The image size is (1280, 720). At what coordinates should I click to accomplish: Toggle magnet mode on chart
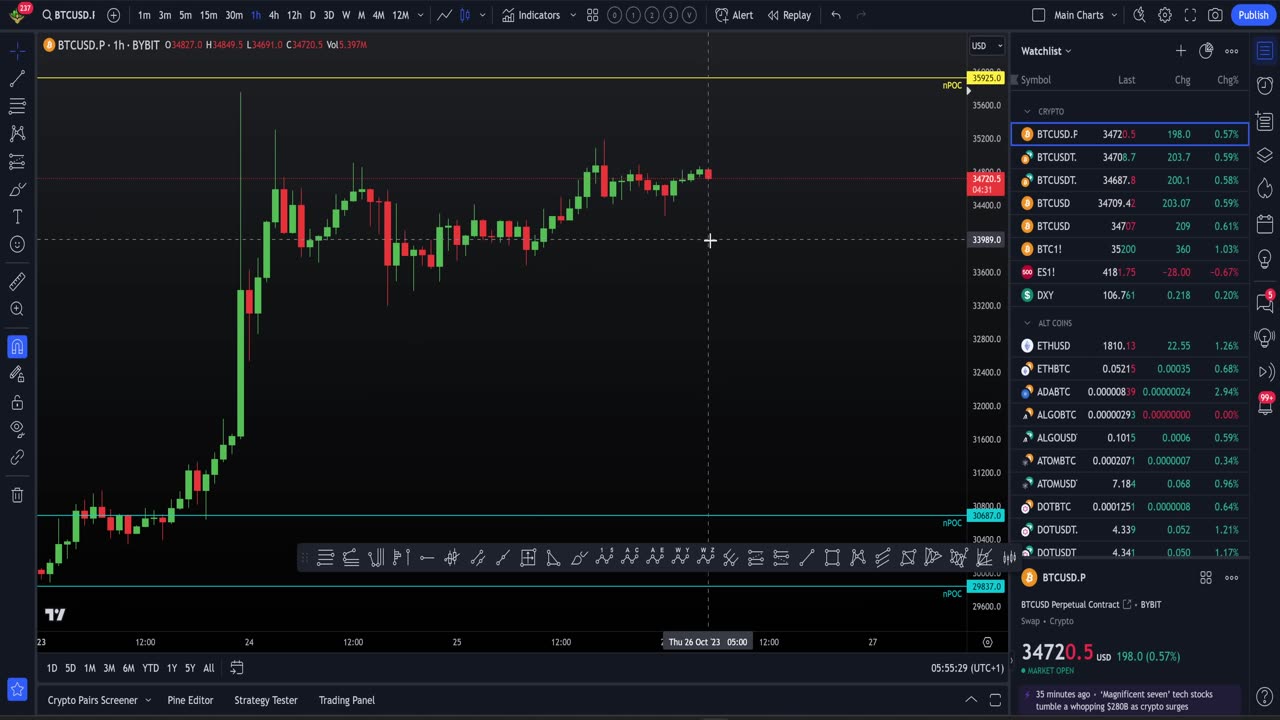[x=17, y=347]
